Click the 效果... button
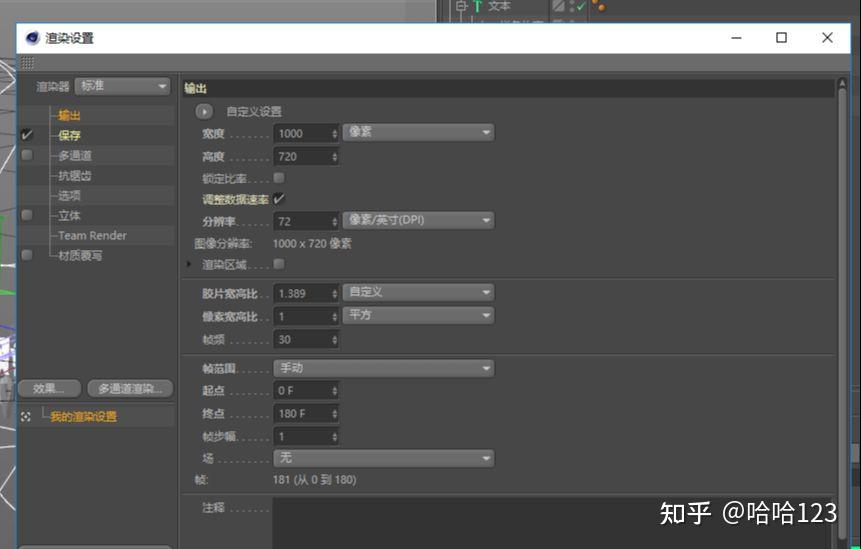Viewport: 861px width, 549px height. tap(49, 389)
